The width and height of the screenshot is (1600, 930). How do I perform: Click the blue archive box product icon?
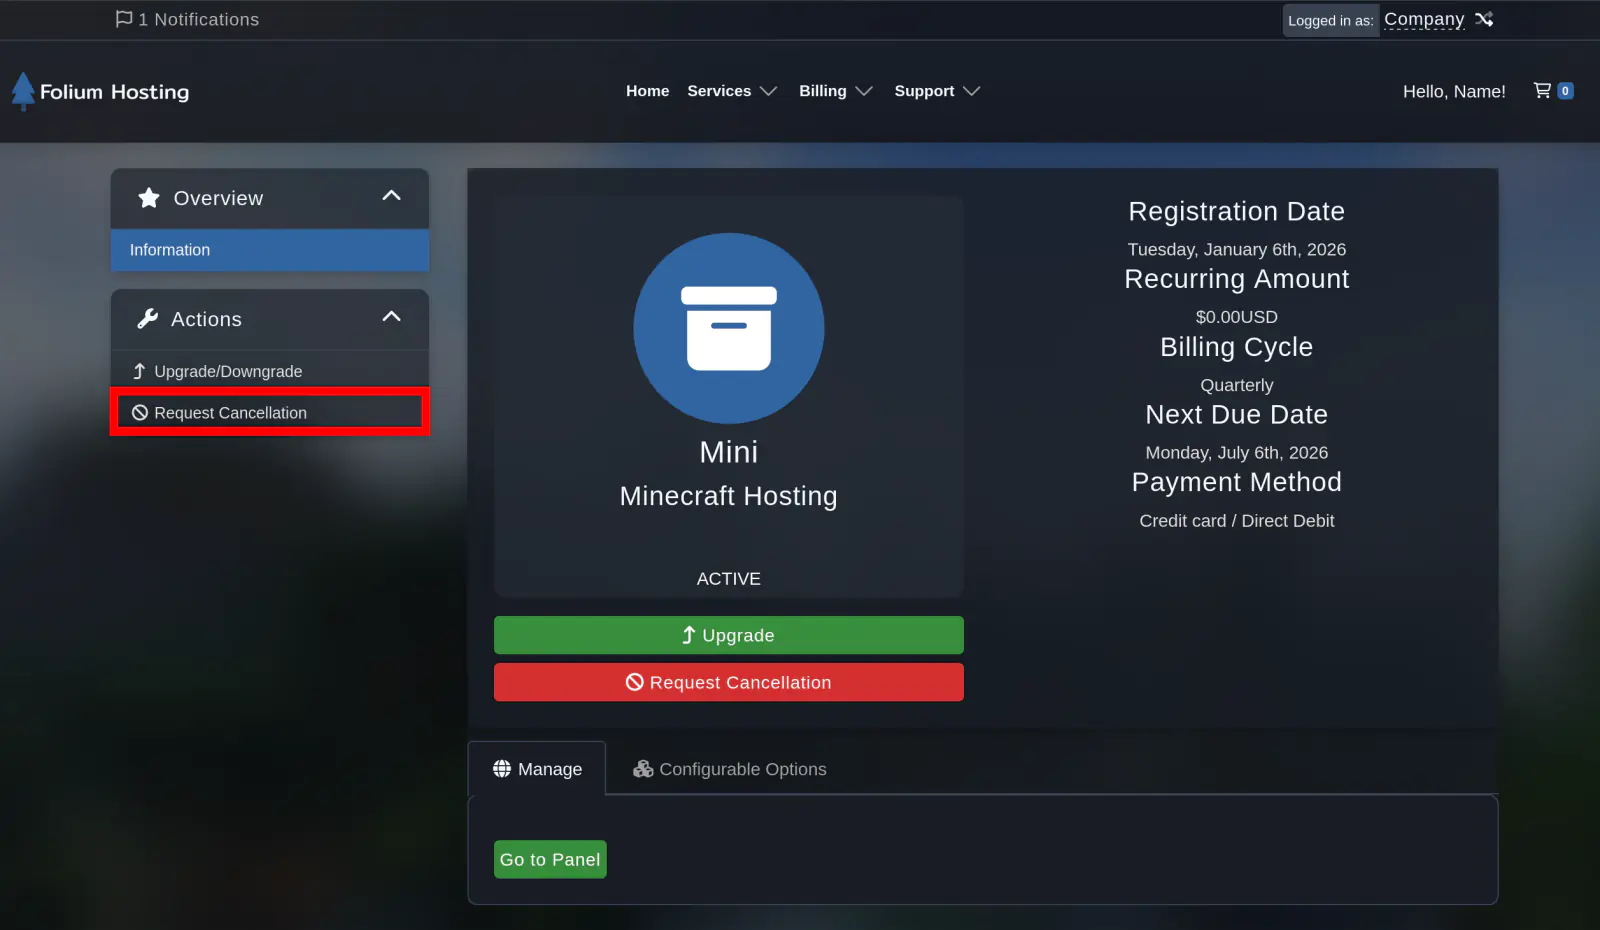[x=728, y=328]
